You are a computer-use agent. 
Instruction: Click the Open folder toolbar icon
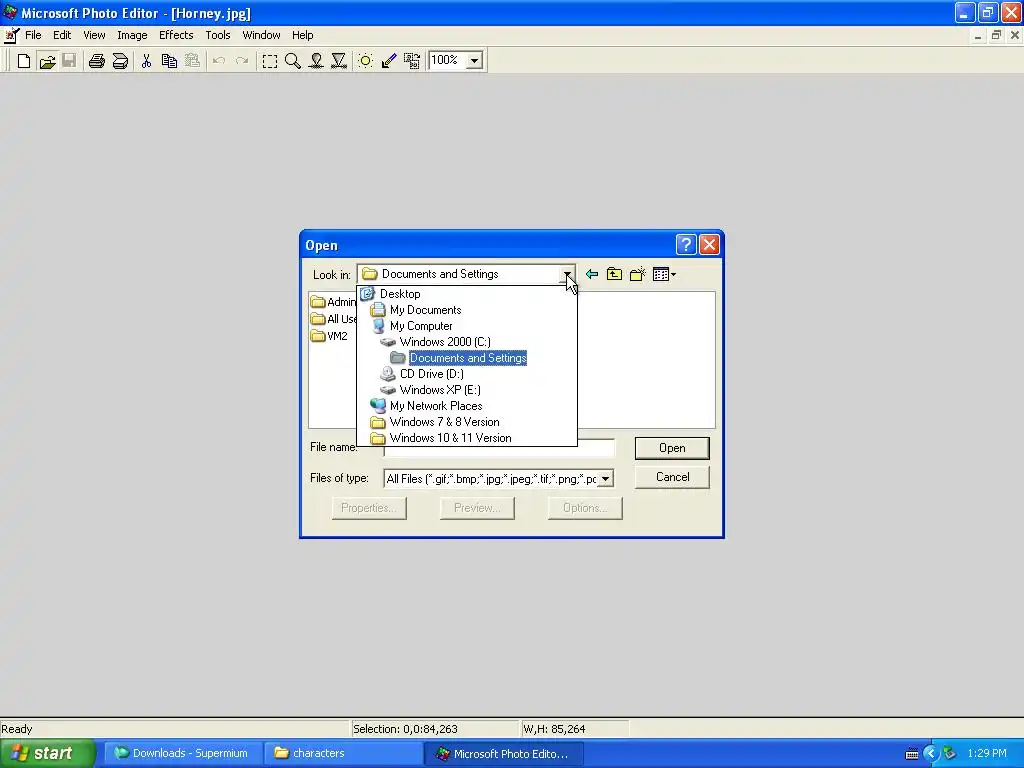coord(47,61)
